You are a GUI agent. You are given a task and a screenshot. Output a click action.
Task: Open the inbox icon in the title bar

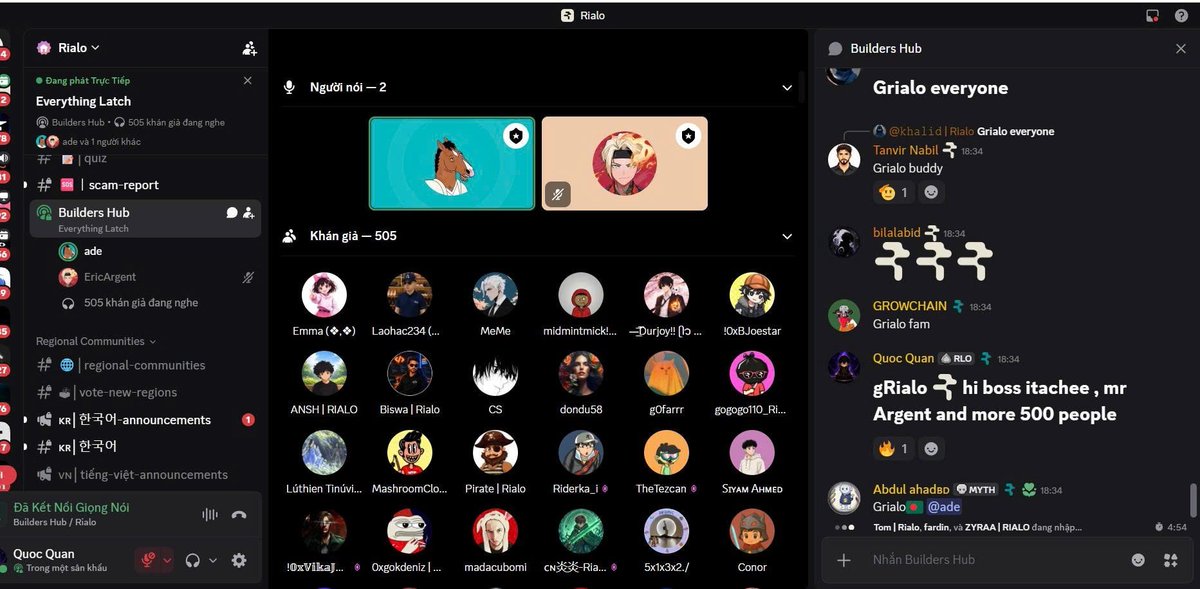(x=1152, y=15)
